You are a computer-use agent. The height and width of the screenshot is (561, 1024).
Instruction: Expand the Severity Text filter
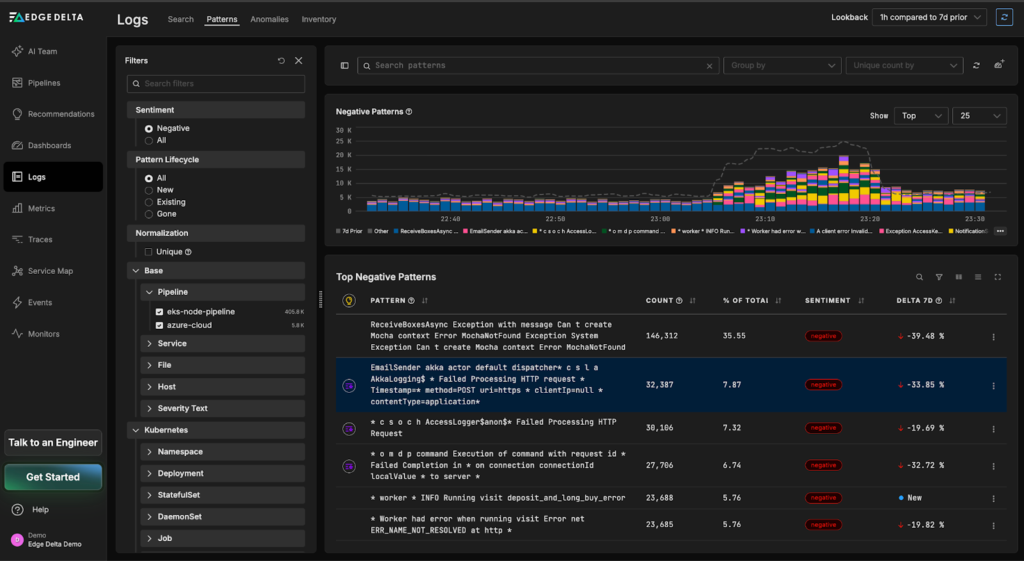click(182, 408)
